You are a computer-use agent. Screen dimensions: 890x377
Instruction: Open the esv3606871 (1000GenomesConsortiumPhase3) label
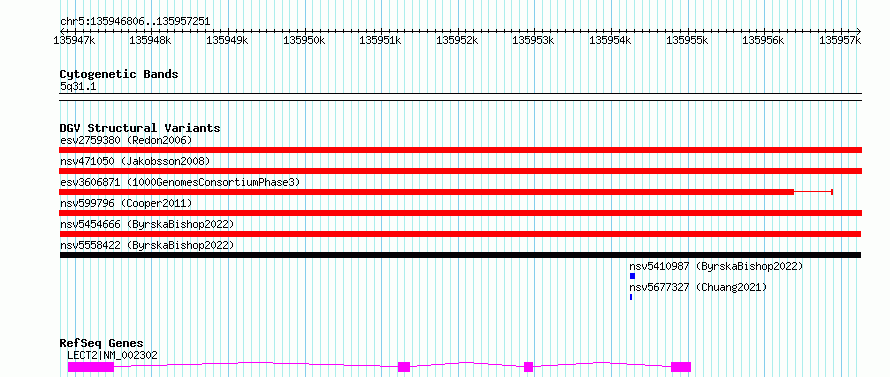(x=180, y=182)
